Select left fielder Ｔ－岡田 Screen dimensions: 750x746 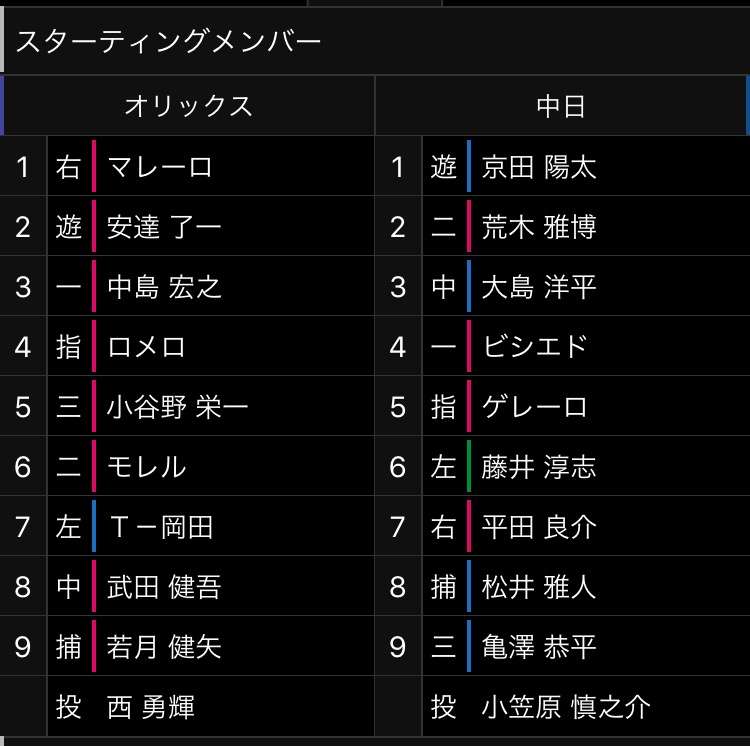tap(161, 527)
